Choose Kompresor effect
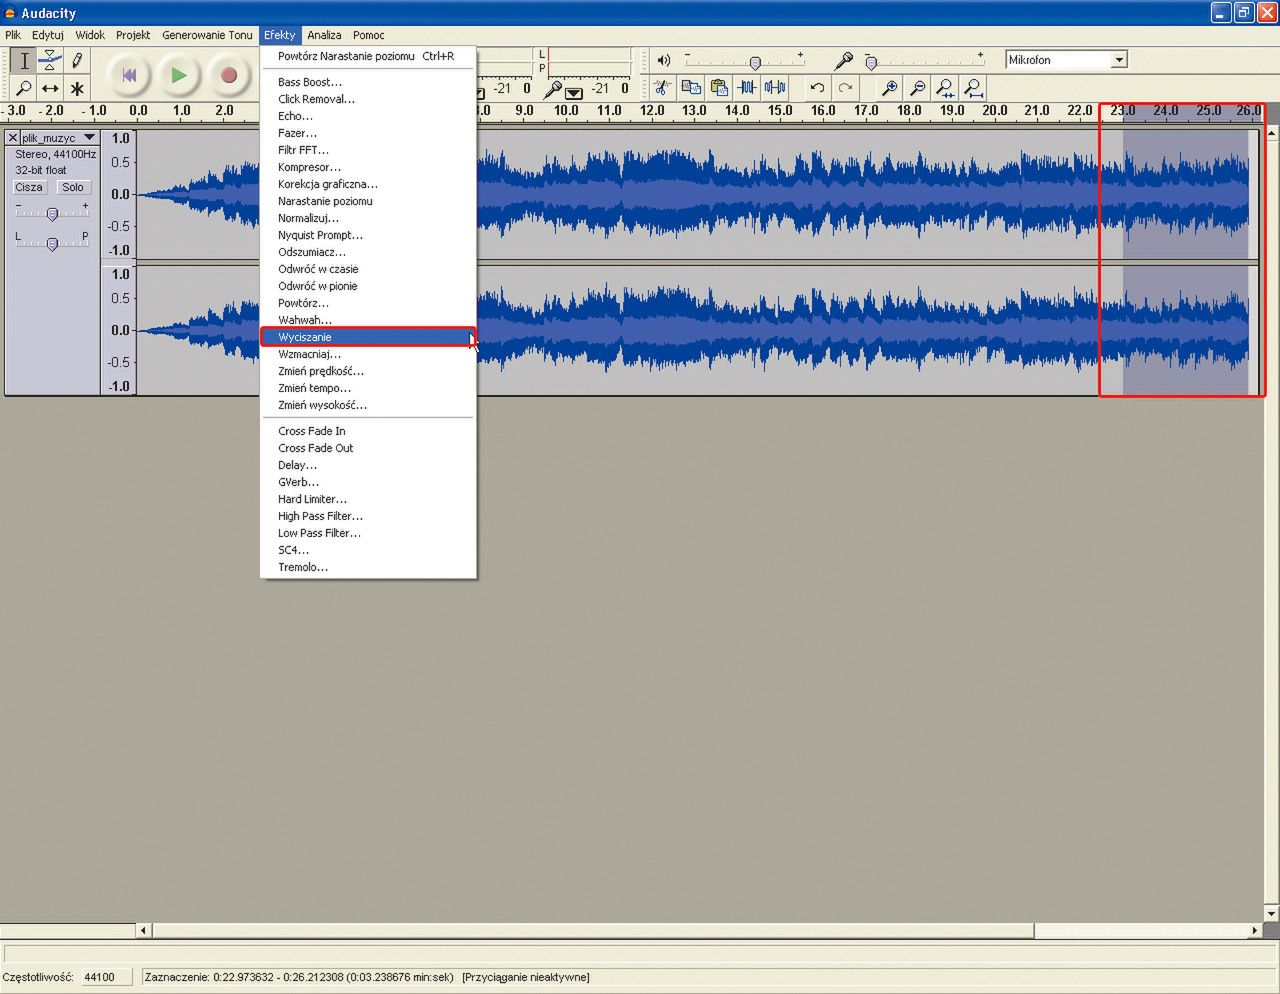This screenshot has height=994, width=1280. pos(368,167)
